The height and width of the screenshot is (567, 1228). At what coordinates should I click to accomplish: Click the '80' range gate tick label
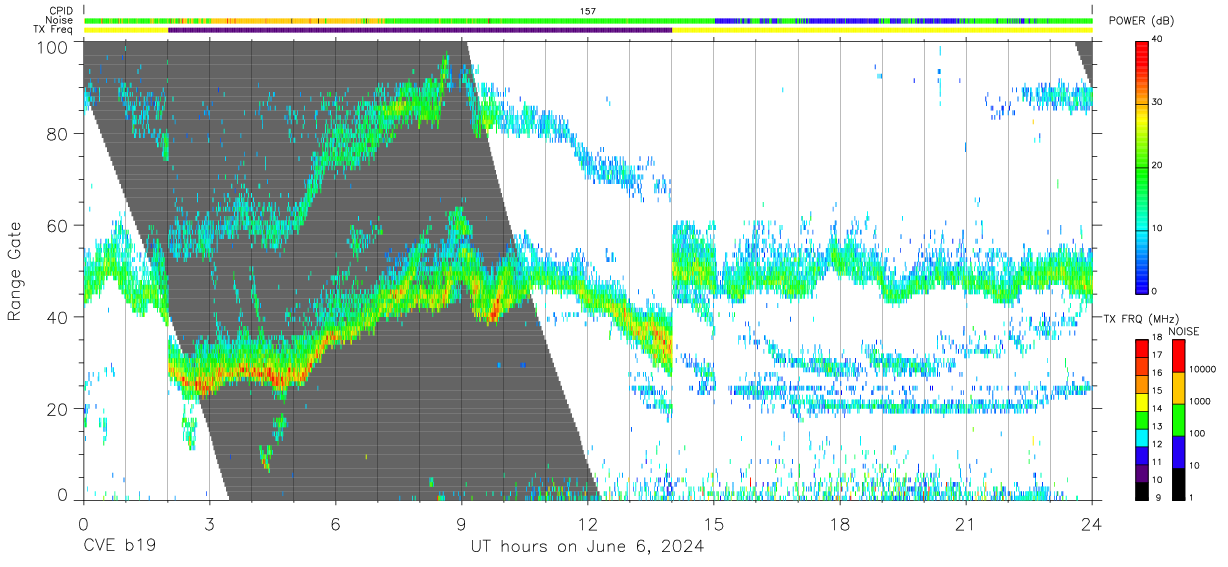coord(58,134)
